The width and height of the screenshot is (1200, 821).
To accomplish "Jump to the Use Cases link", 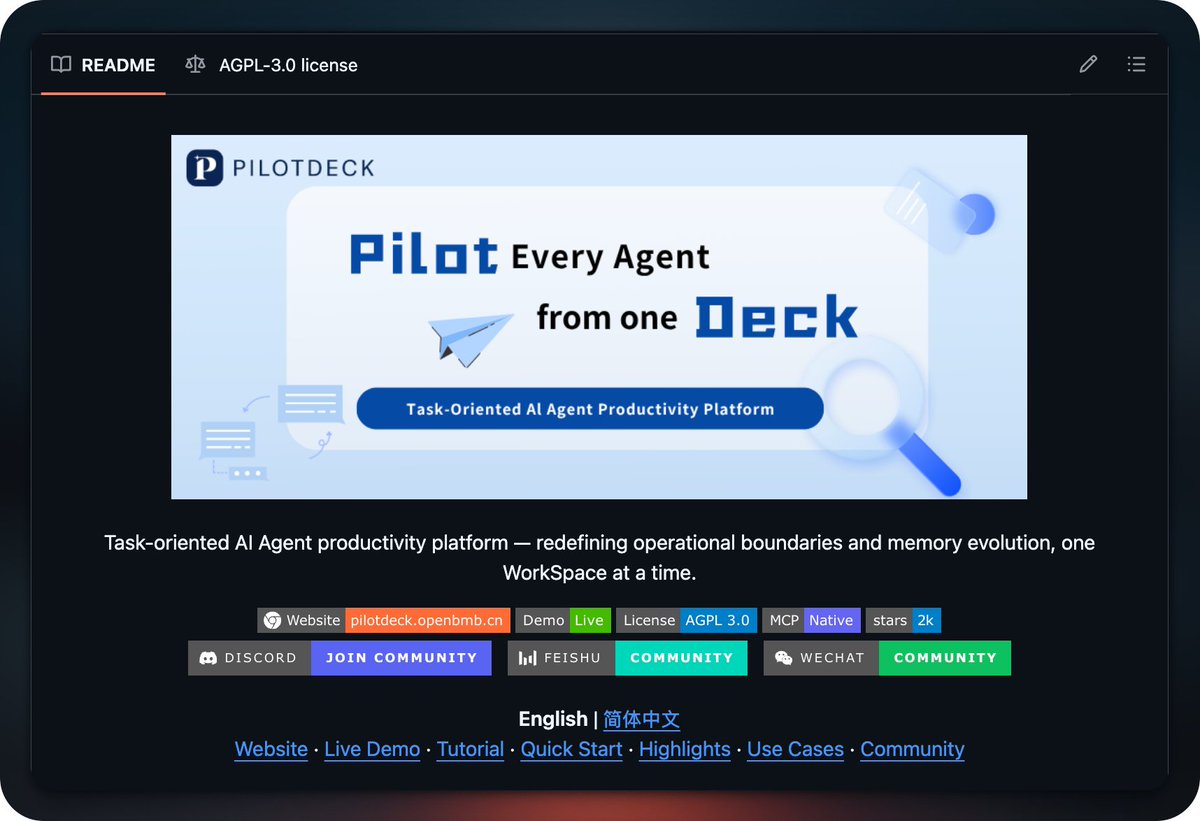I will pyautogui.click(x=796, y=749).
